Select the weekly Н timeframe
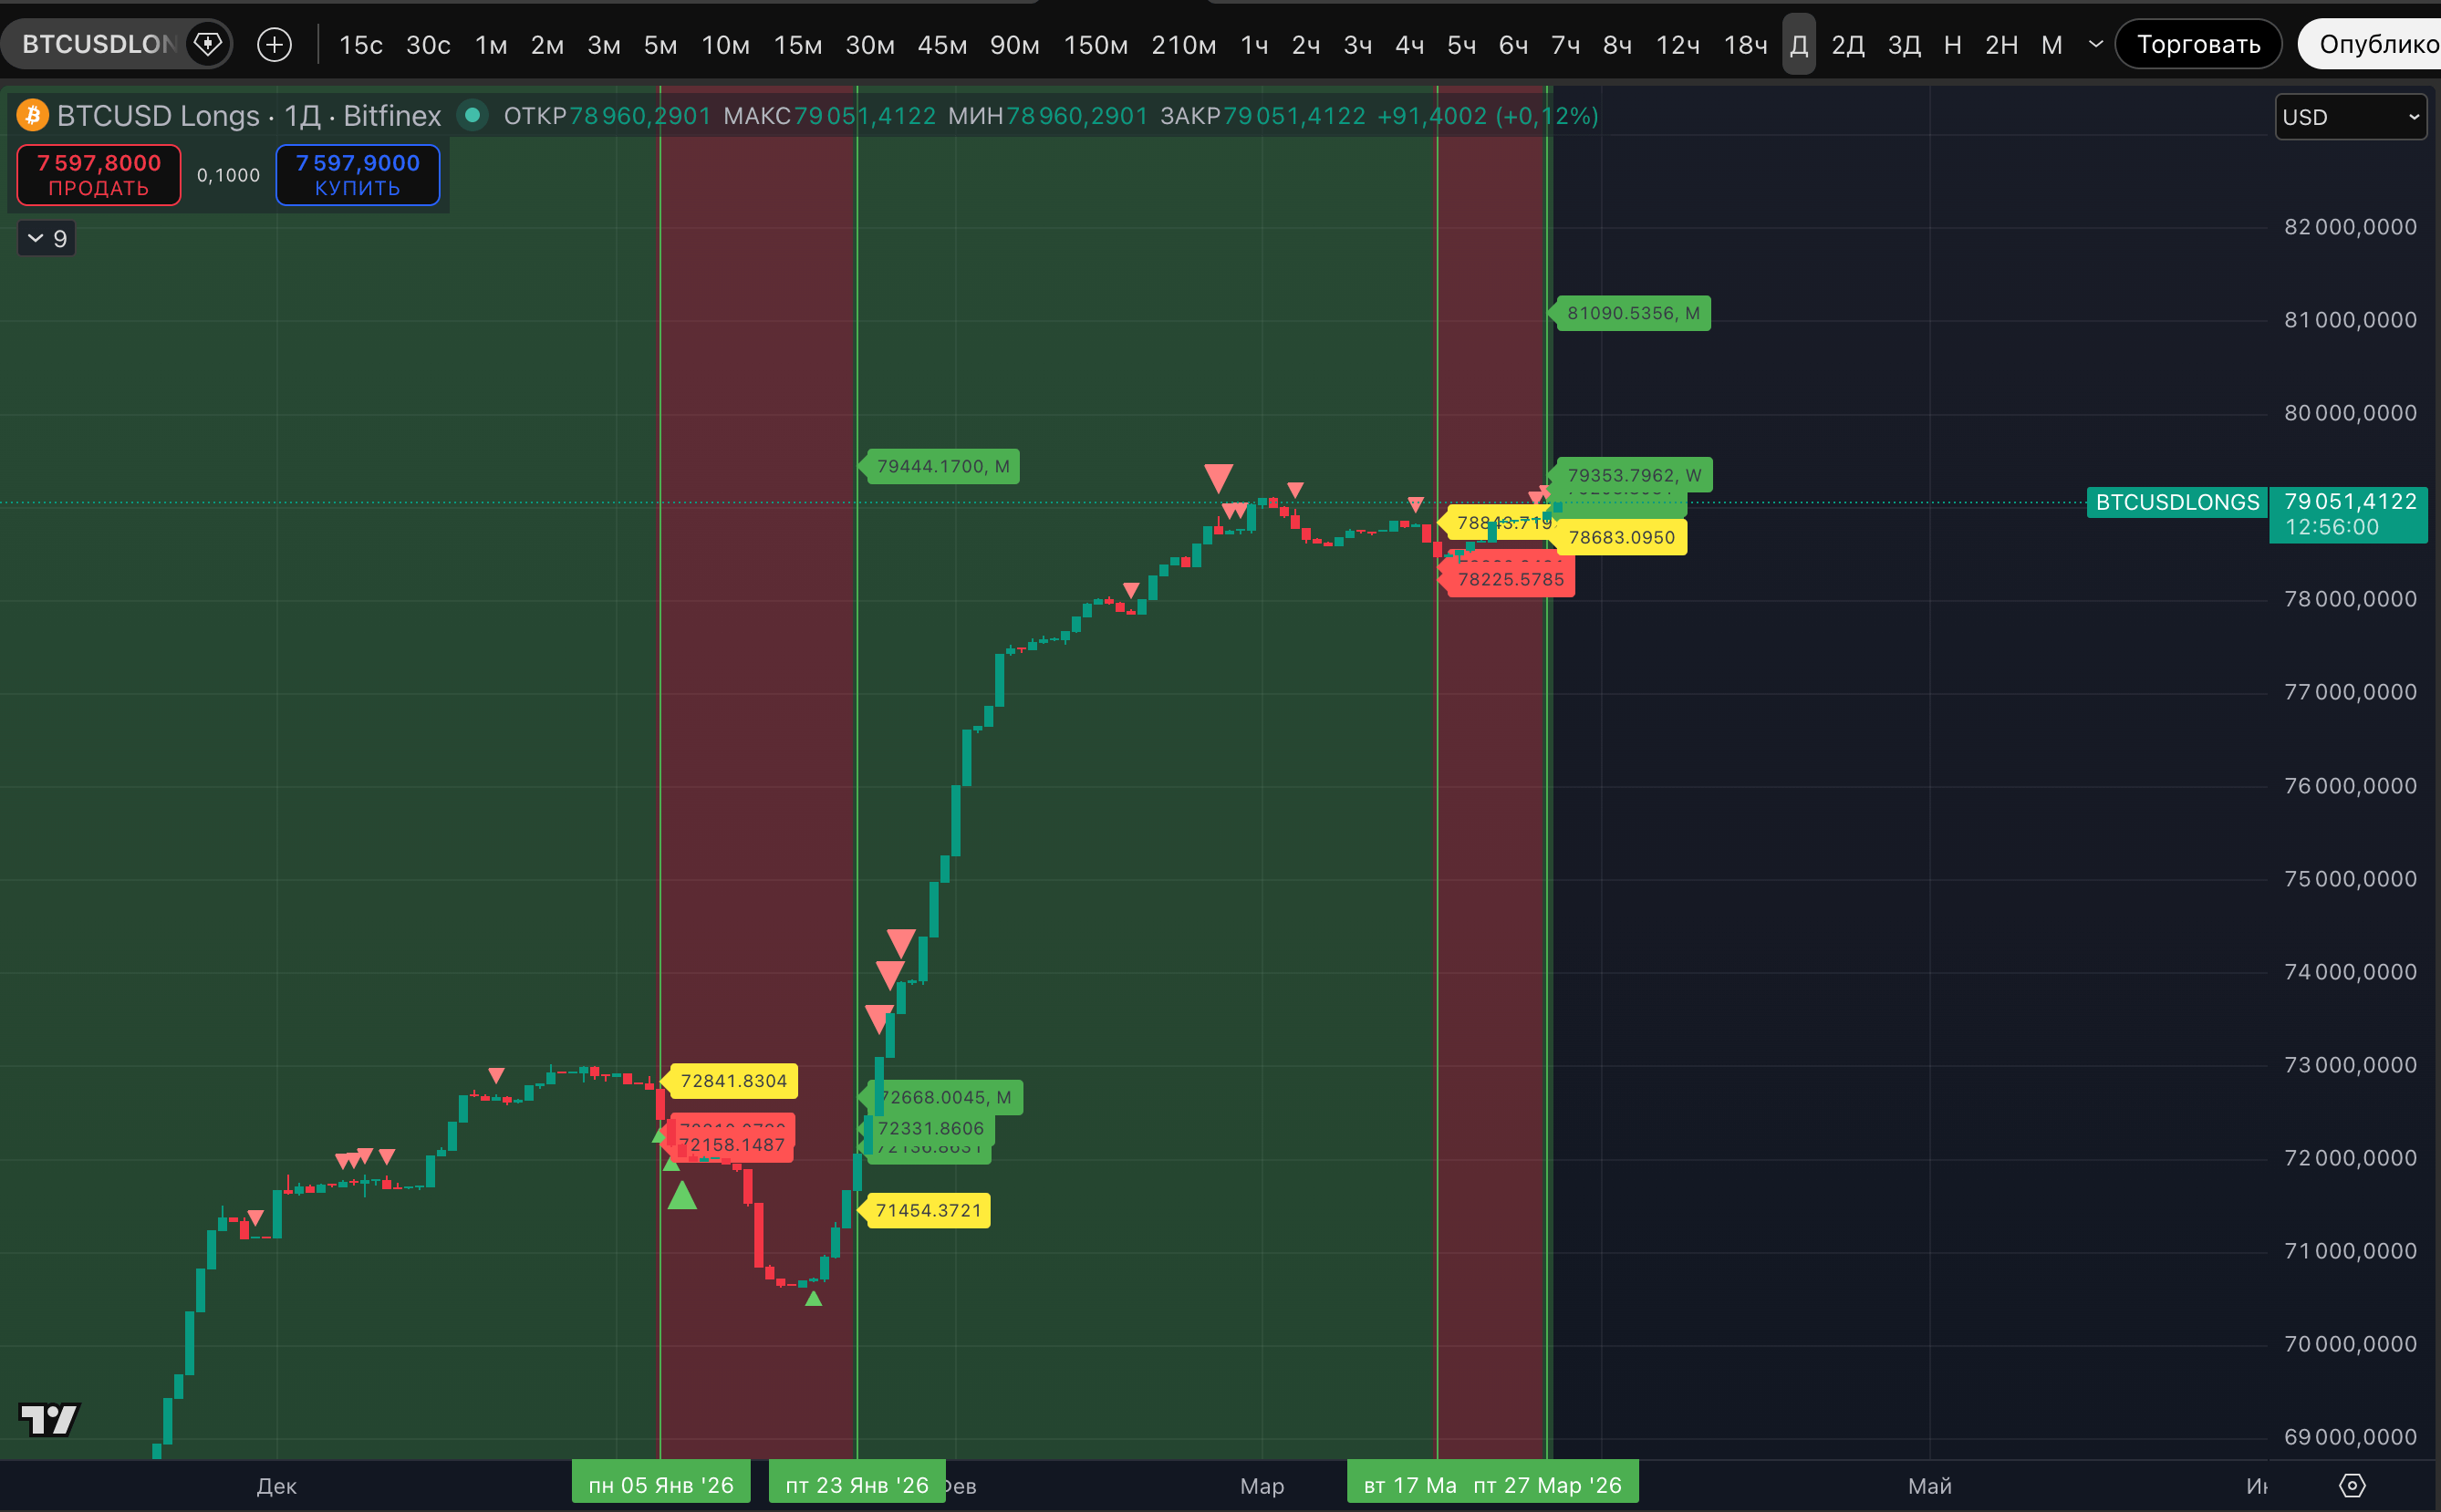The image size is (2441, 1512). pos(1952,45)
